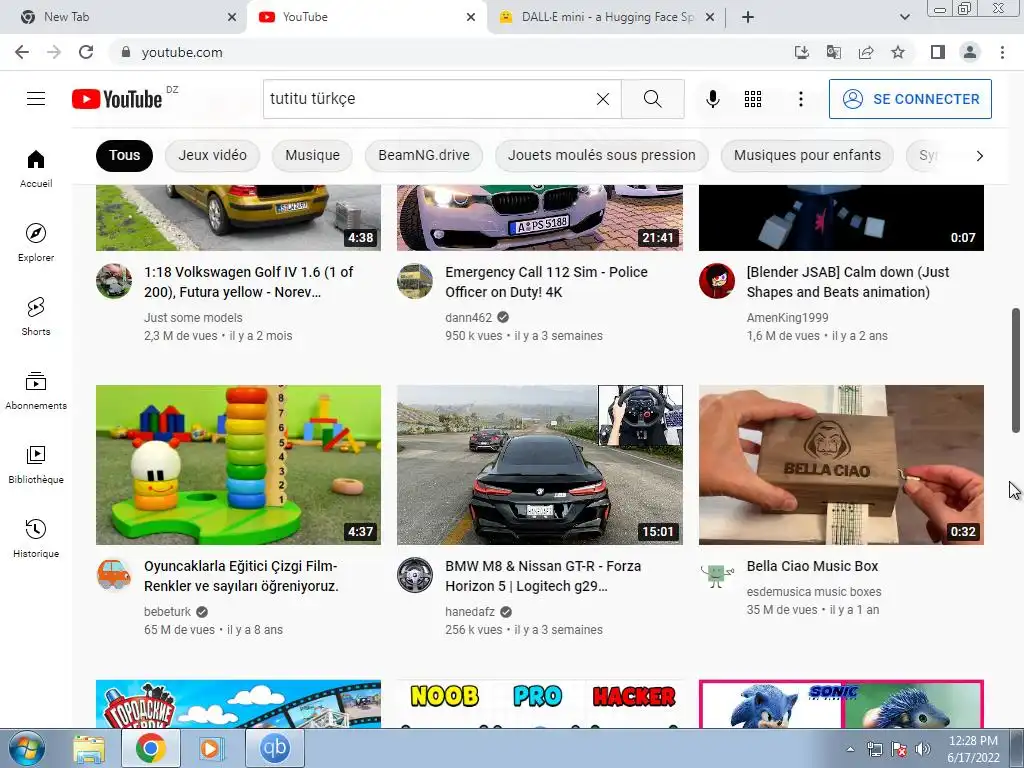
Task: Open Explorer in the sidebar
Action: (x=36, y=242)
